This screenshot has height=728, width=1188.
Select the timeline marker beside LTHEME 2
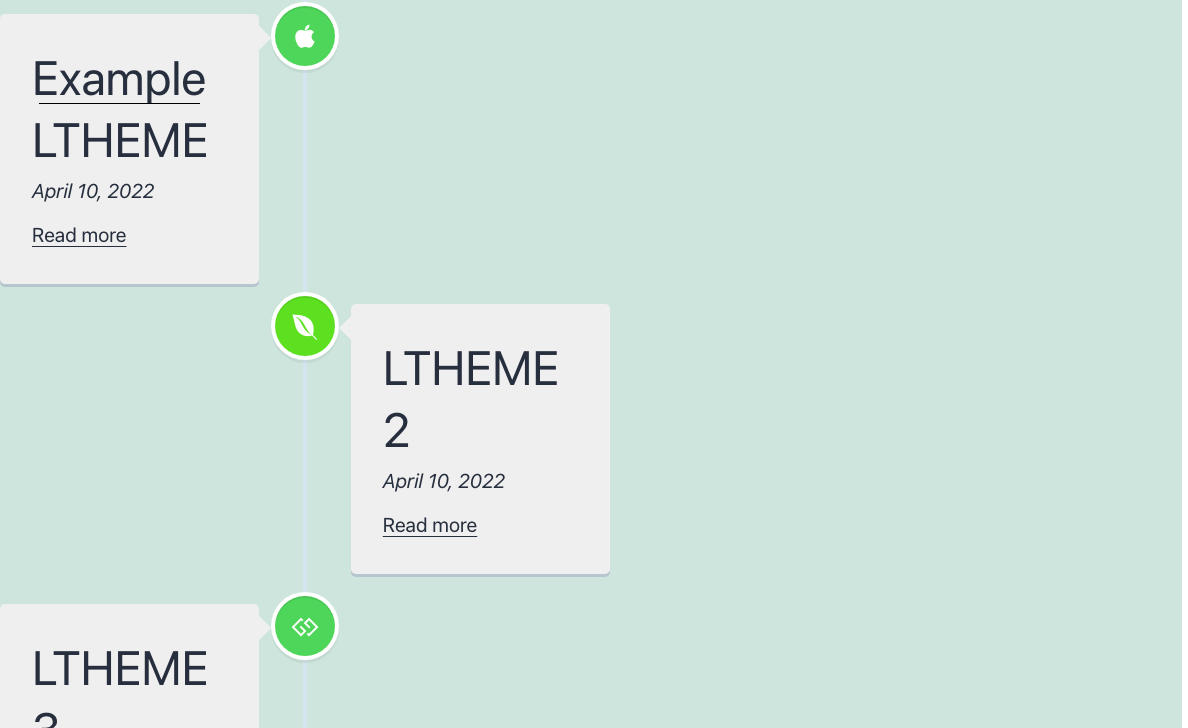point(304,326)
